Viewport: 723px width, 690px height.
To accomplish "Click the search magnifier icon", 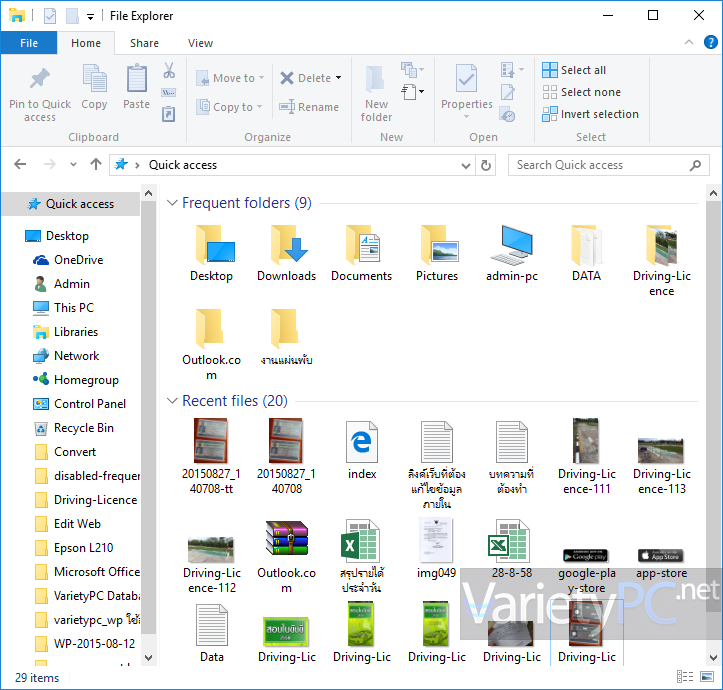I will click(695, 165).
